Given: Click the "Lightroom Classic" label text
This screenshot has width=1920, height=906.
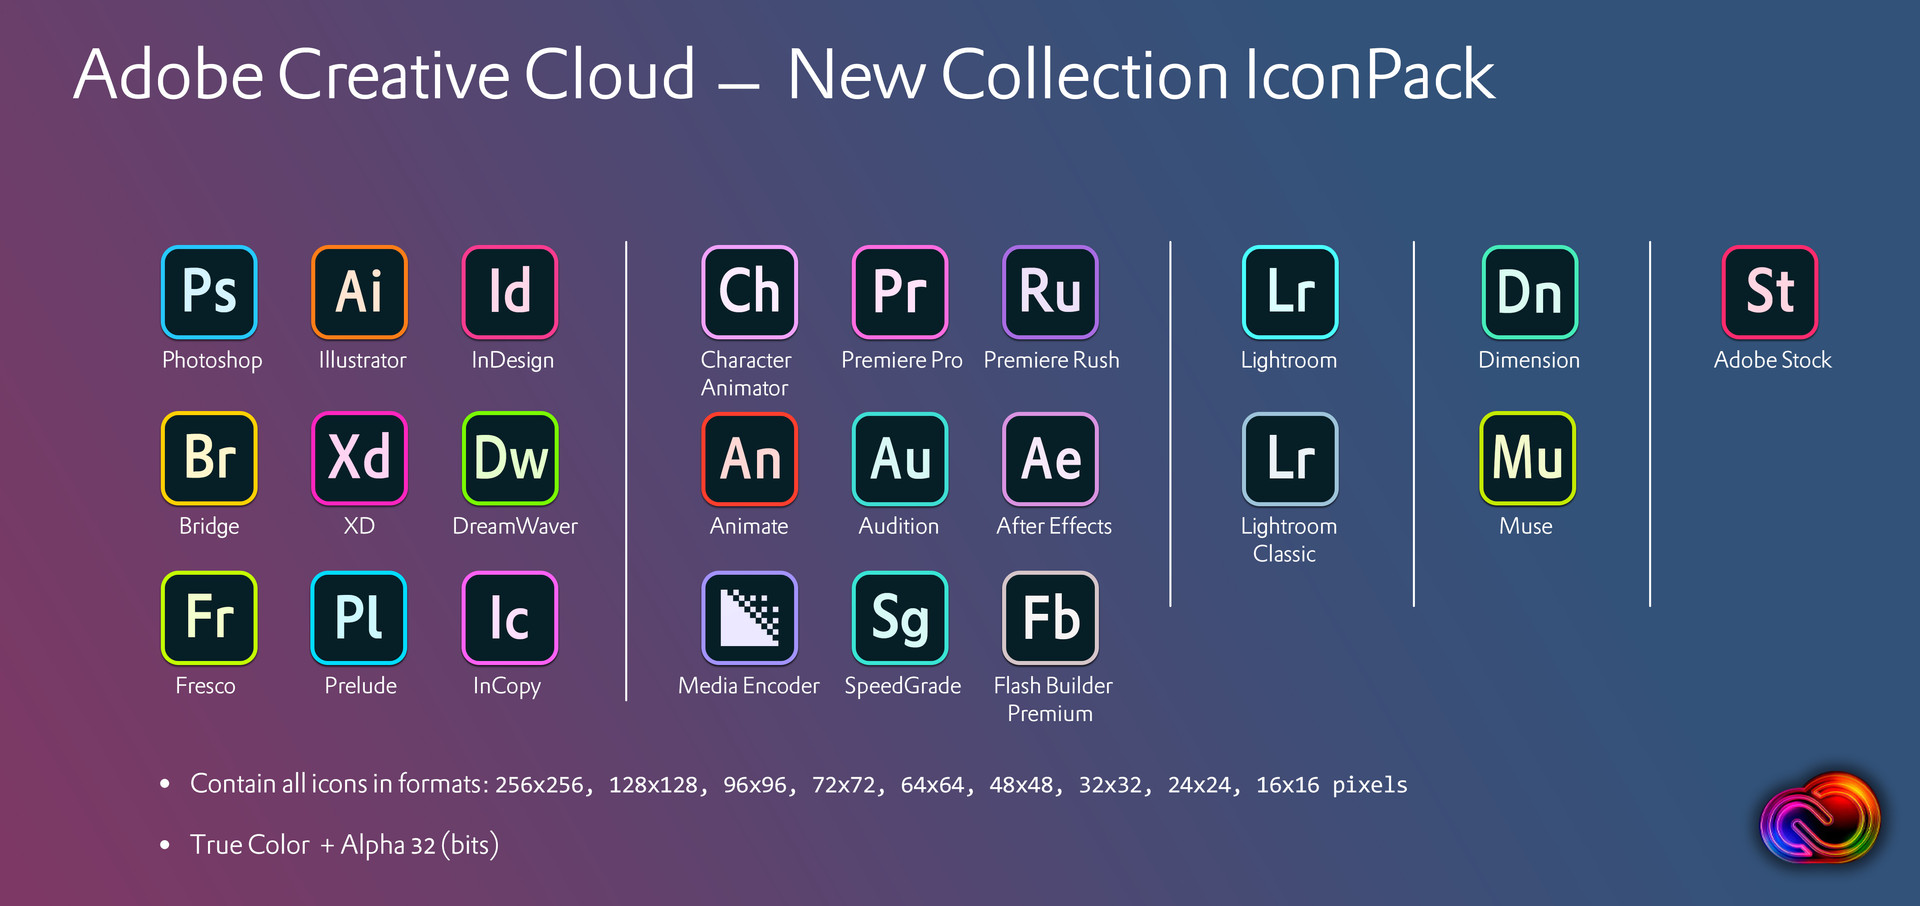Looking at the screenshot, I should coord(1288,540).
